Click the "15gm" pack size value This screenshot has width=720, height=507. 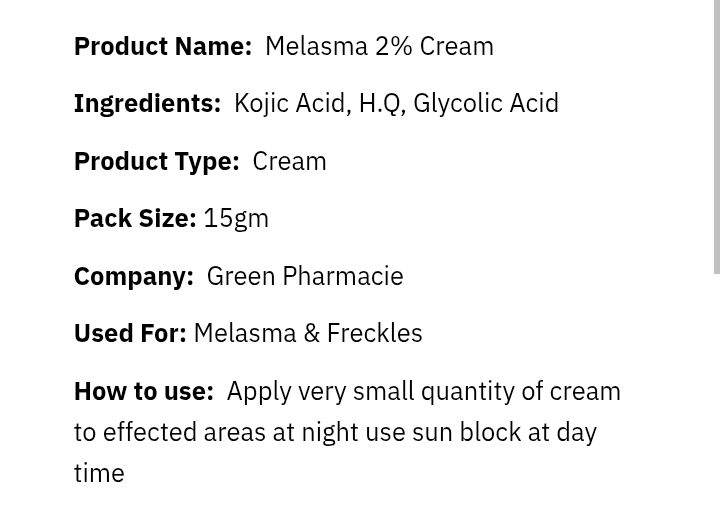tap(236, 218)
